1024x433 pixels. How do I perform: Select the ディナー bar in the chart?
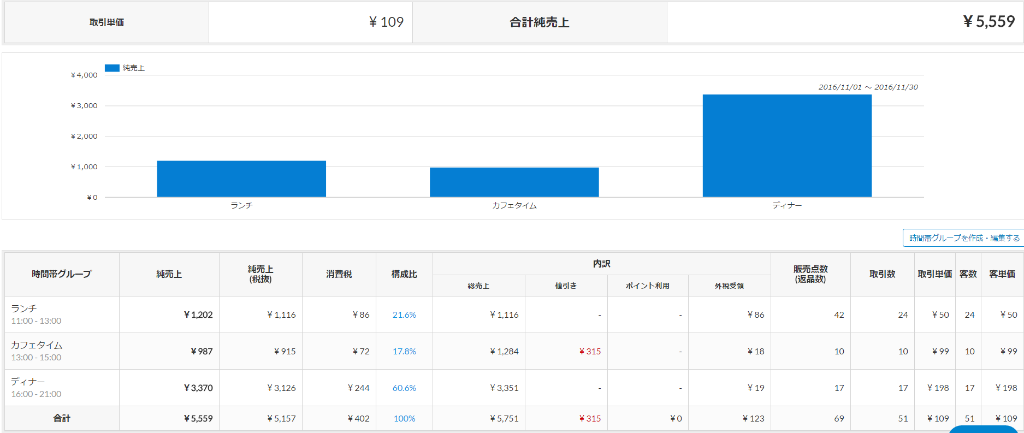pos(787,146)
